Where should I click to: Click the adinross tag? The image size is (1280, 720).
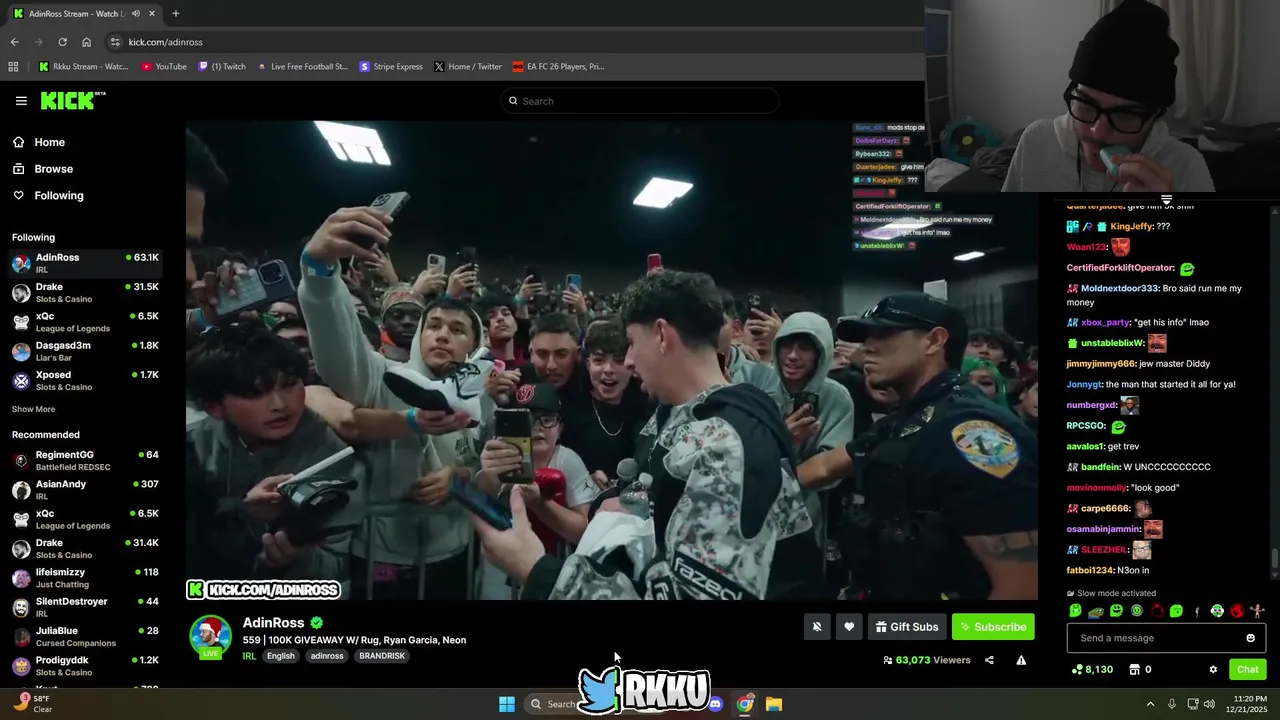327,656
